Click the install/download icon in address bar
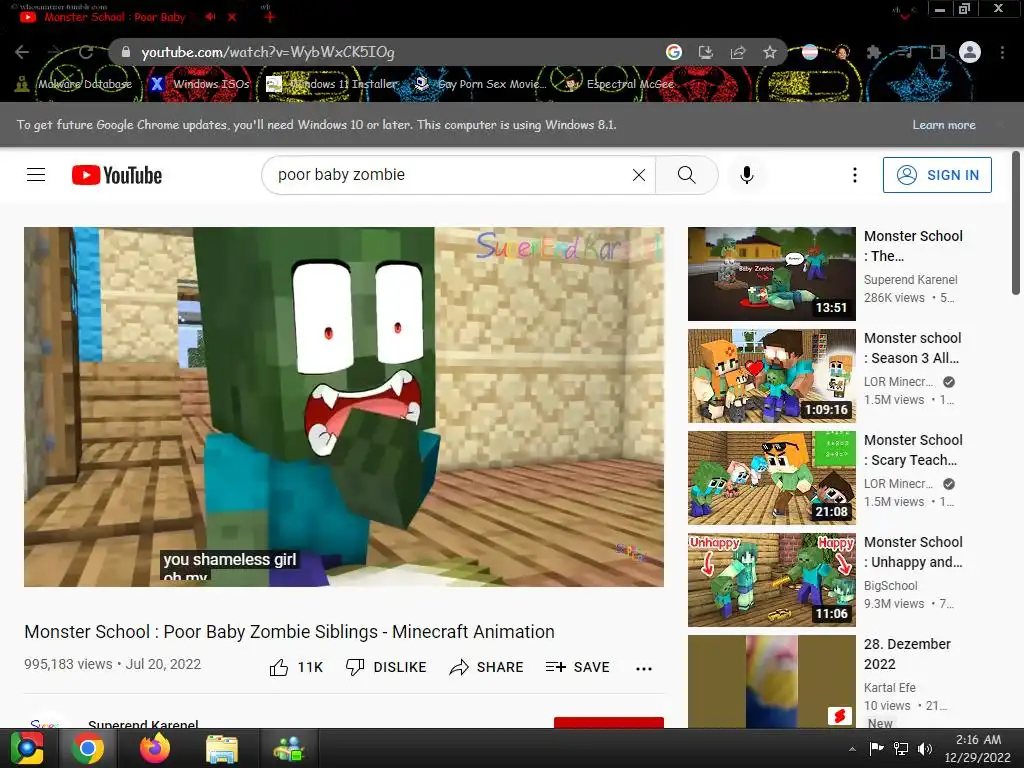 point(705,52)
